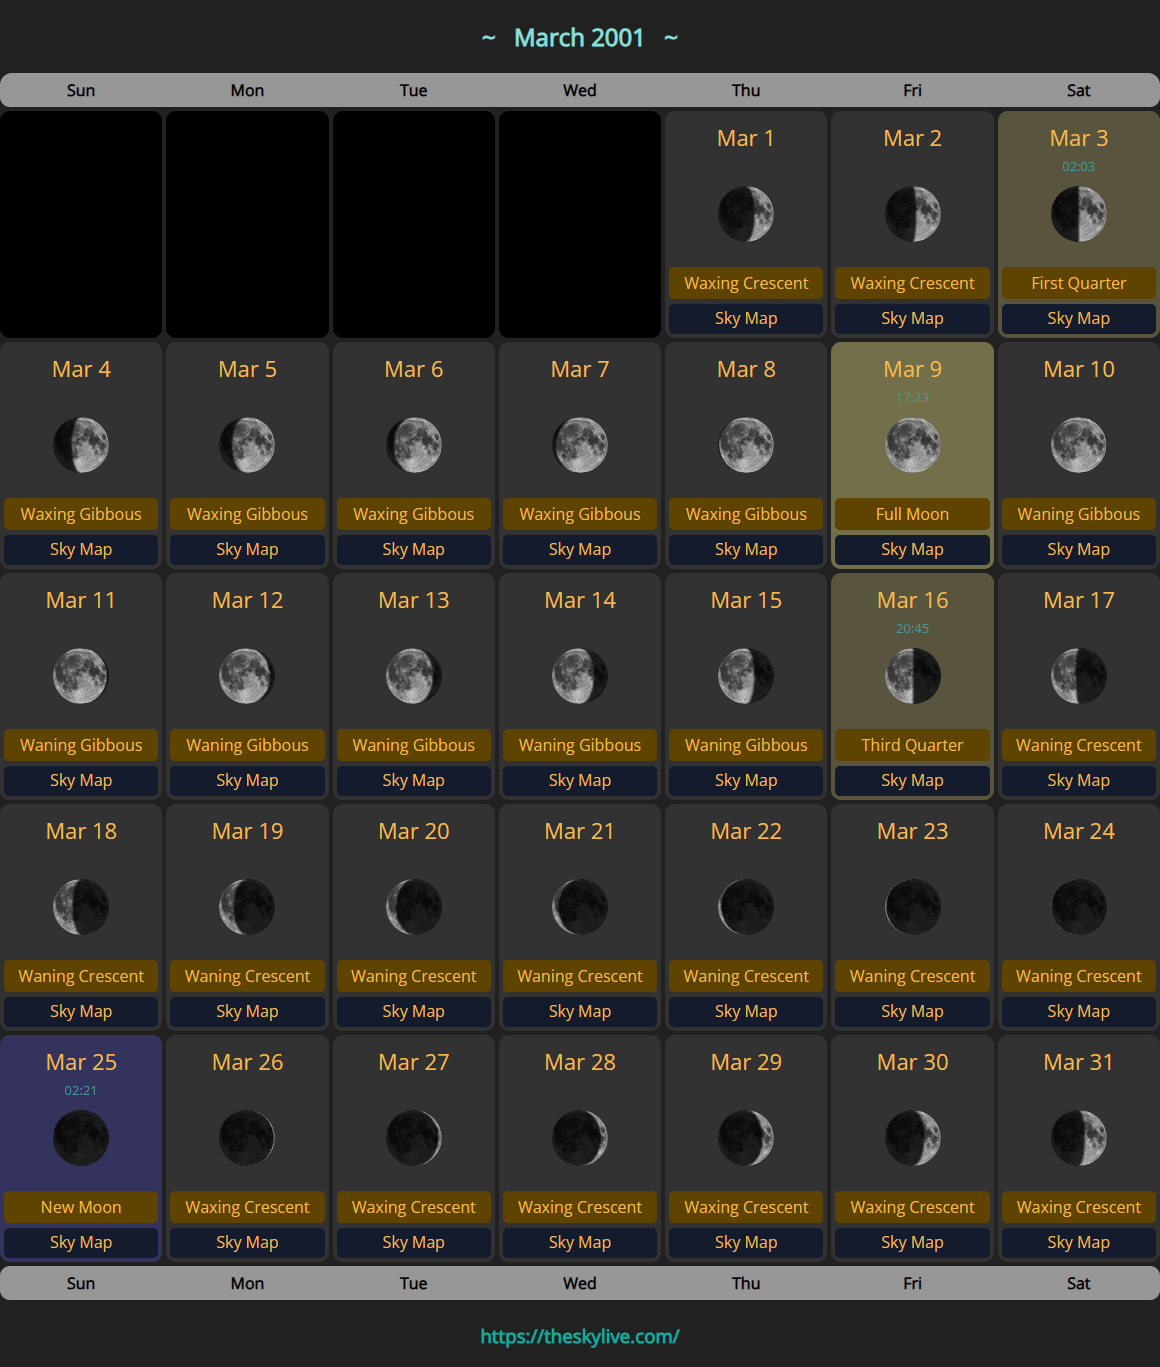Viewport: 1160px width, 1367px height.
Task: Click the March 2001 title
Action: tap(579, 38)
